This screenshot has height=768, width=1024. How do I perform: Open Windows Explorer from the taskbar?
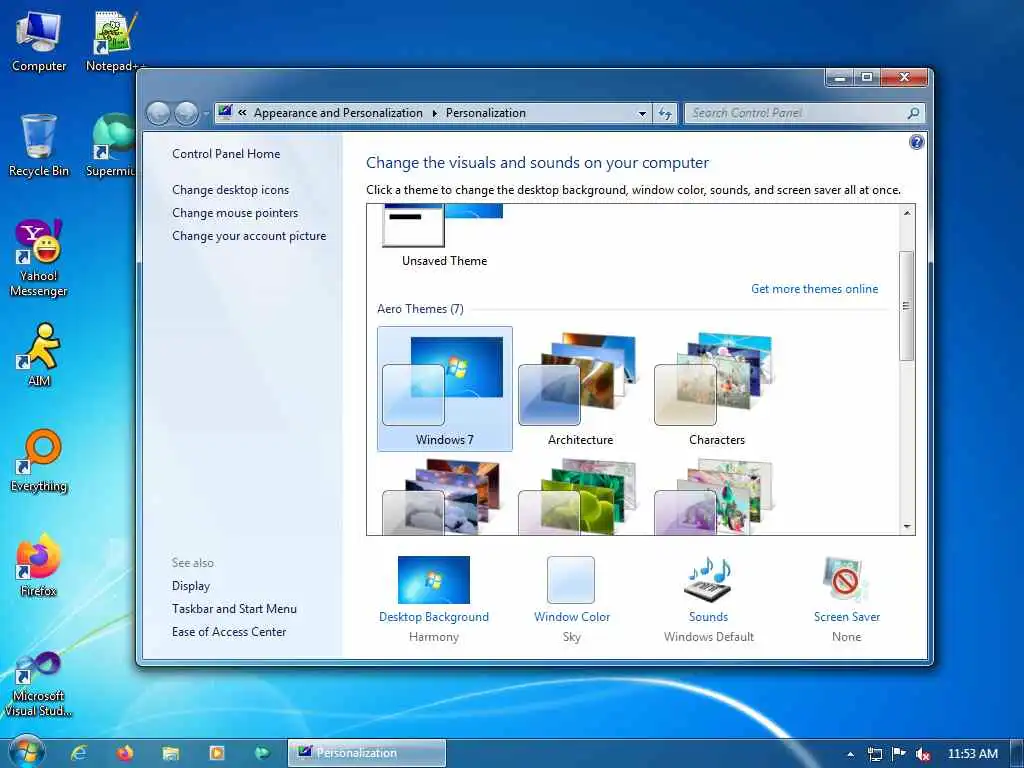tap(170, 753)
